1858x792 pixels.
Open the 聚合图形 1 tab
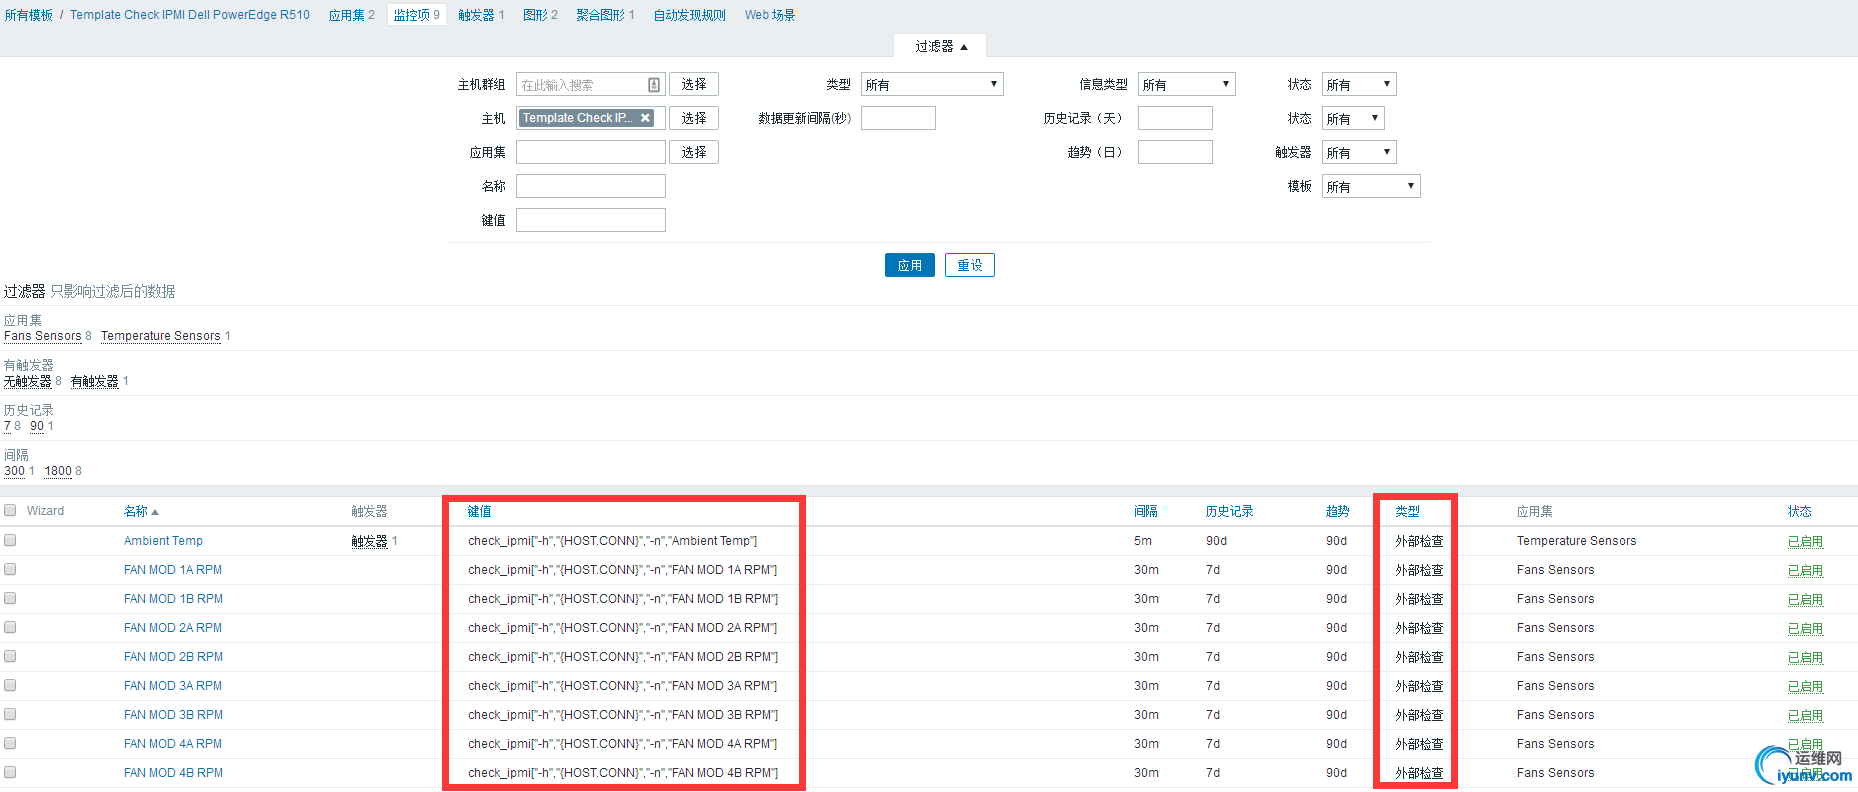[605, 15]
